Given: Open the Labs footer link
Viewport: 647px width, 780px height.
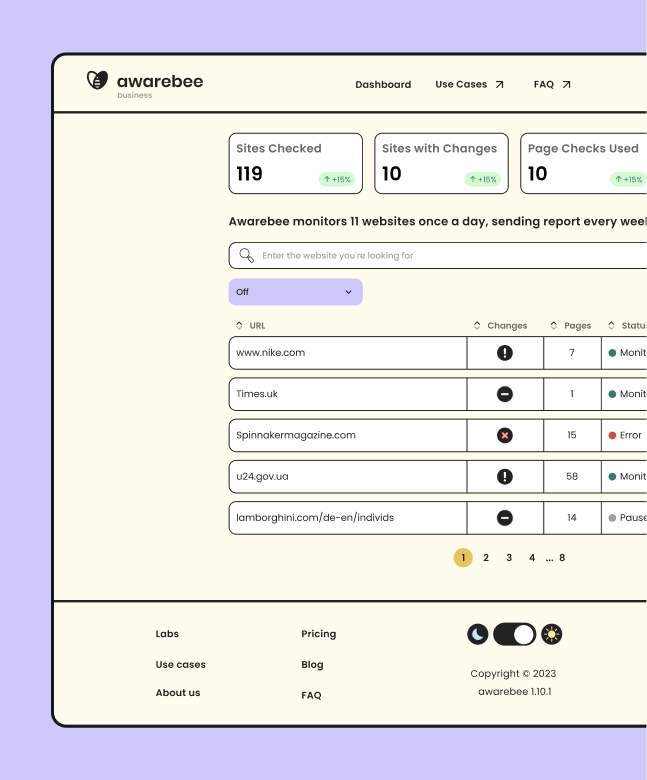Looking at the screenshot, I should tap(167, 634).
